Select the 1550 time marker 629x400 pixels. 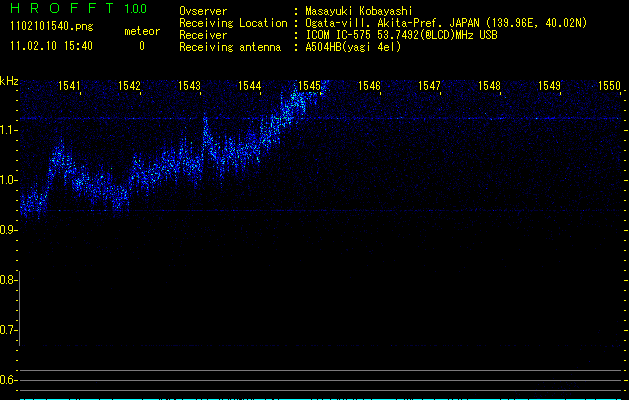pos(610,87)
